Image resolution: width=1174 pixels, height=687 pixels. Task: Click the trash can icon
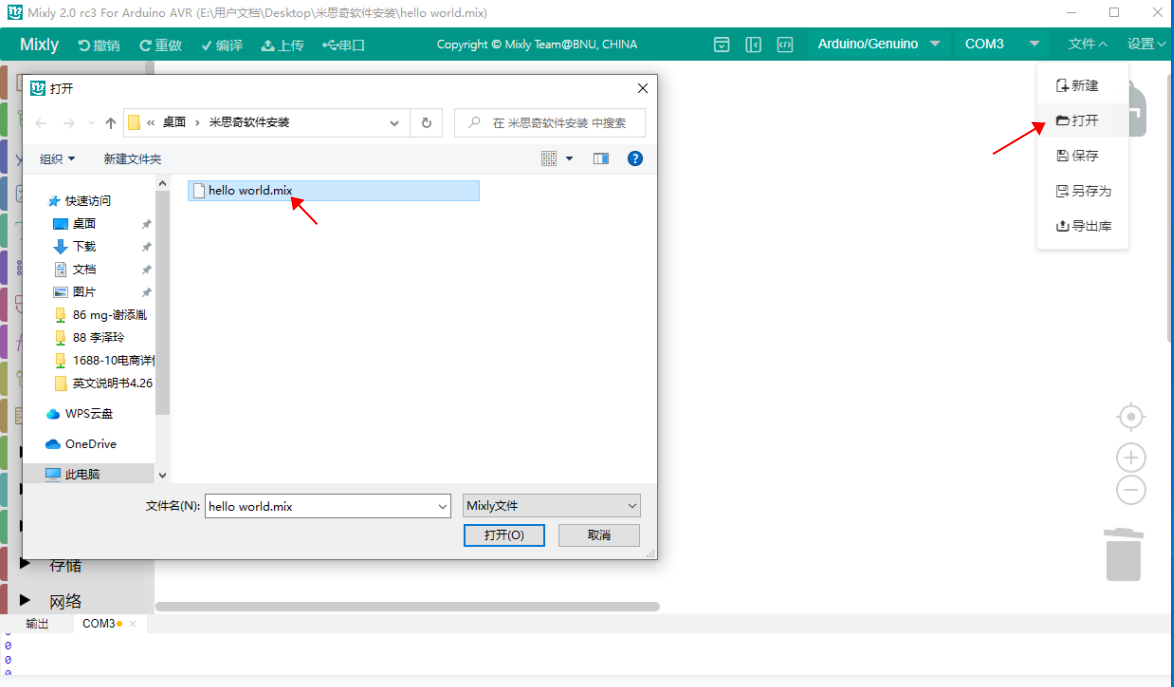point(1123,555)
